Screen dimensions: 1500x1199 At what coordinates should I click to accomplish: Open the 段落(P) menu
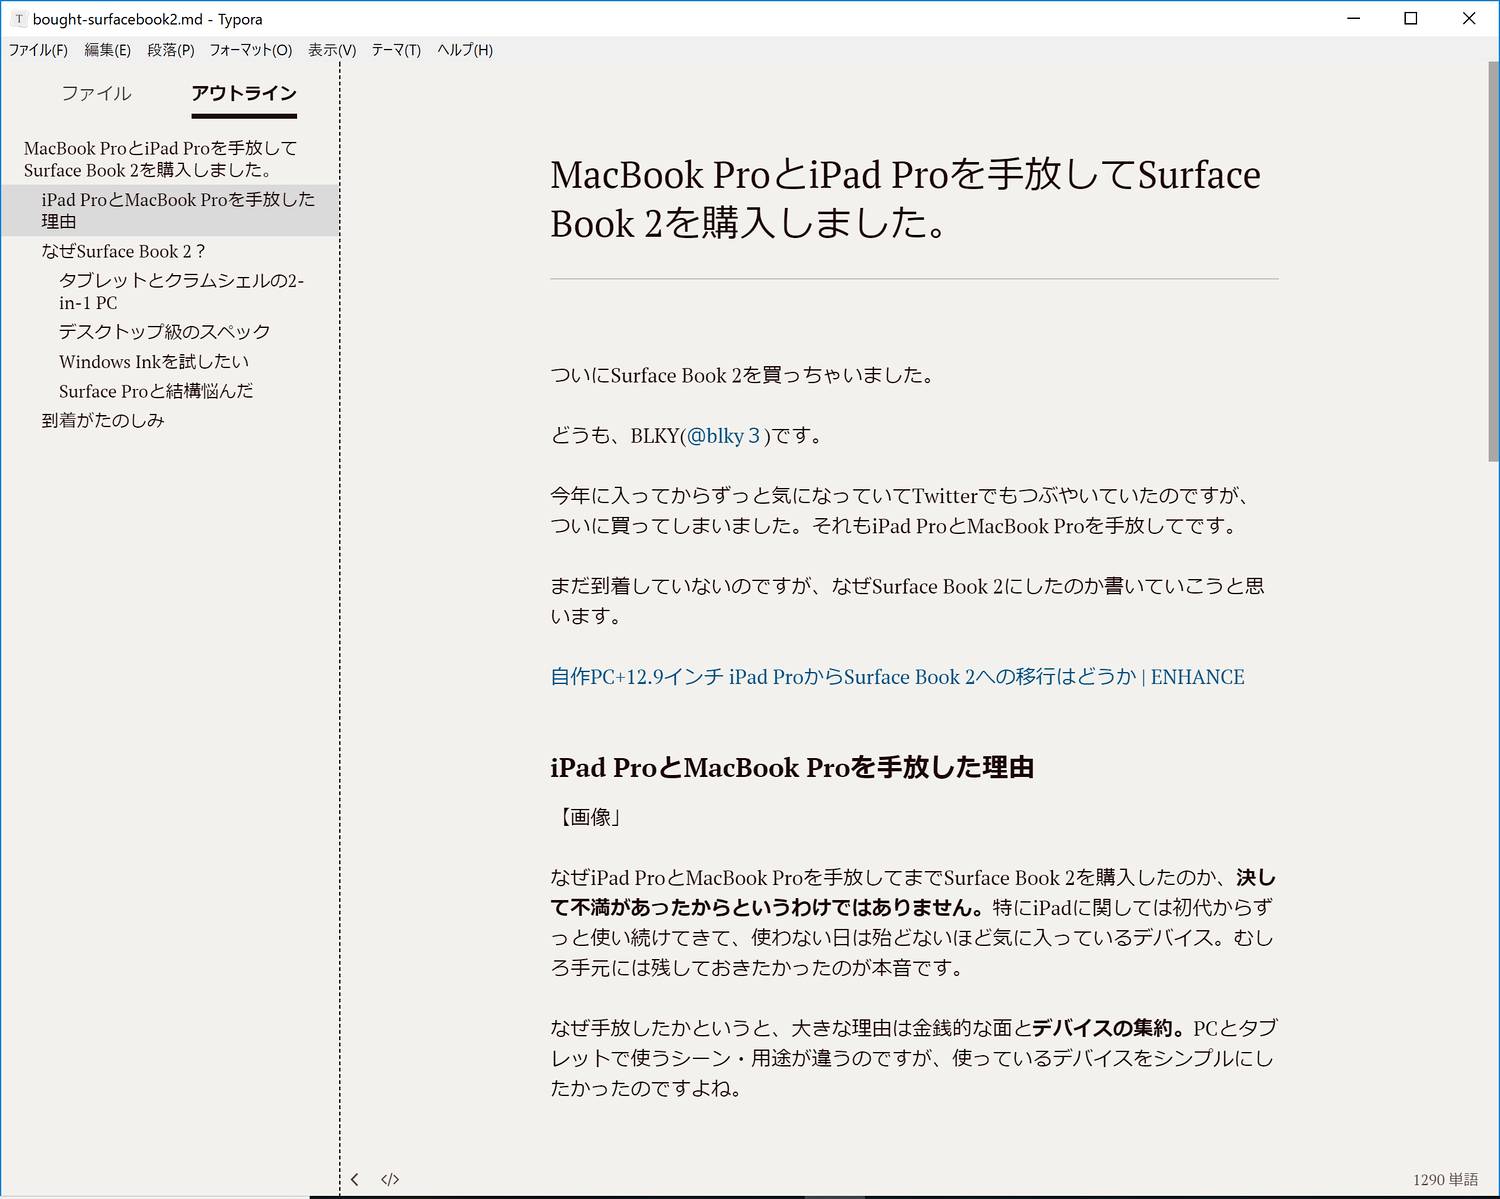coord(171,50)
